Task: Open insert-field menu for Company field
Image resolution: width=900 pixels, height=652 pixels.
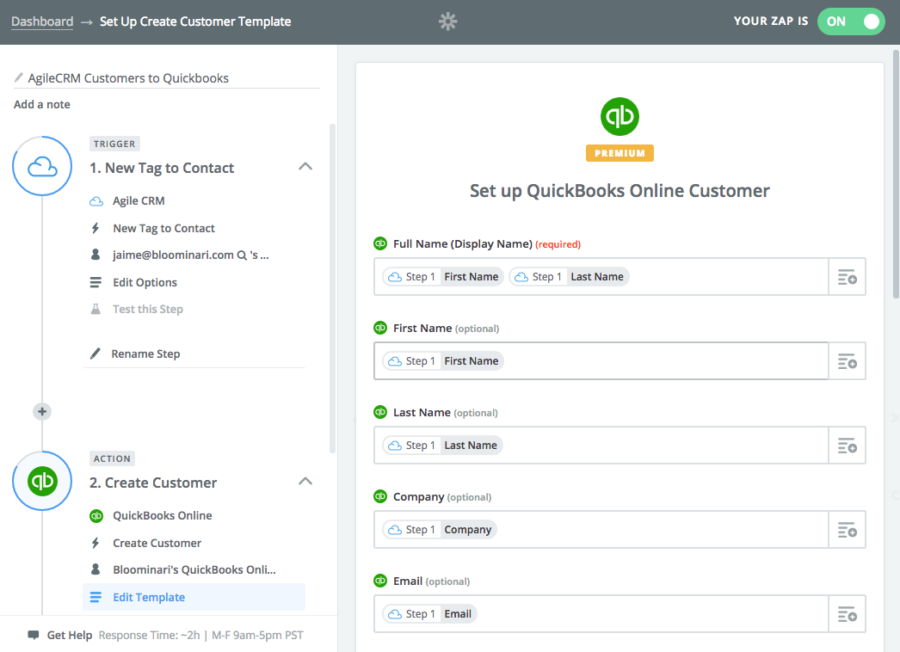Action: click(x=847, y=530)
